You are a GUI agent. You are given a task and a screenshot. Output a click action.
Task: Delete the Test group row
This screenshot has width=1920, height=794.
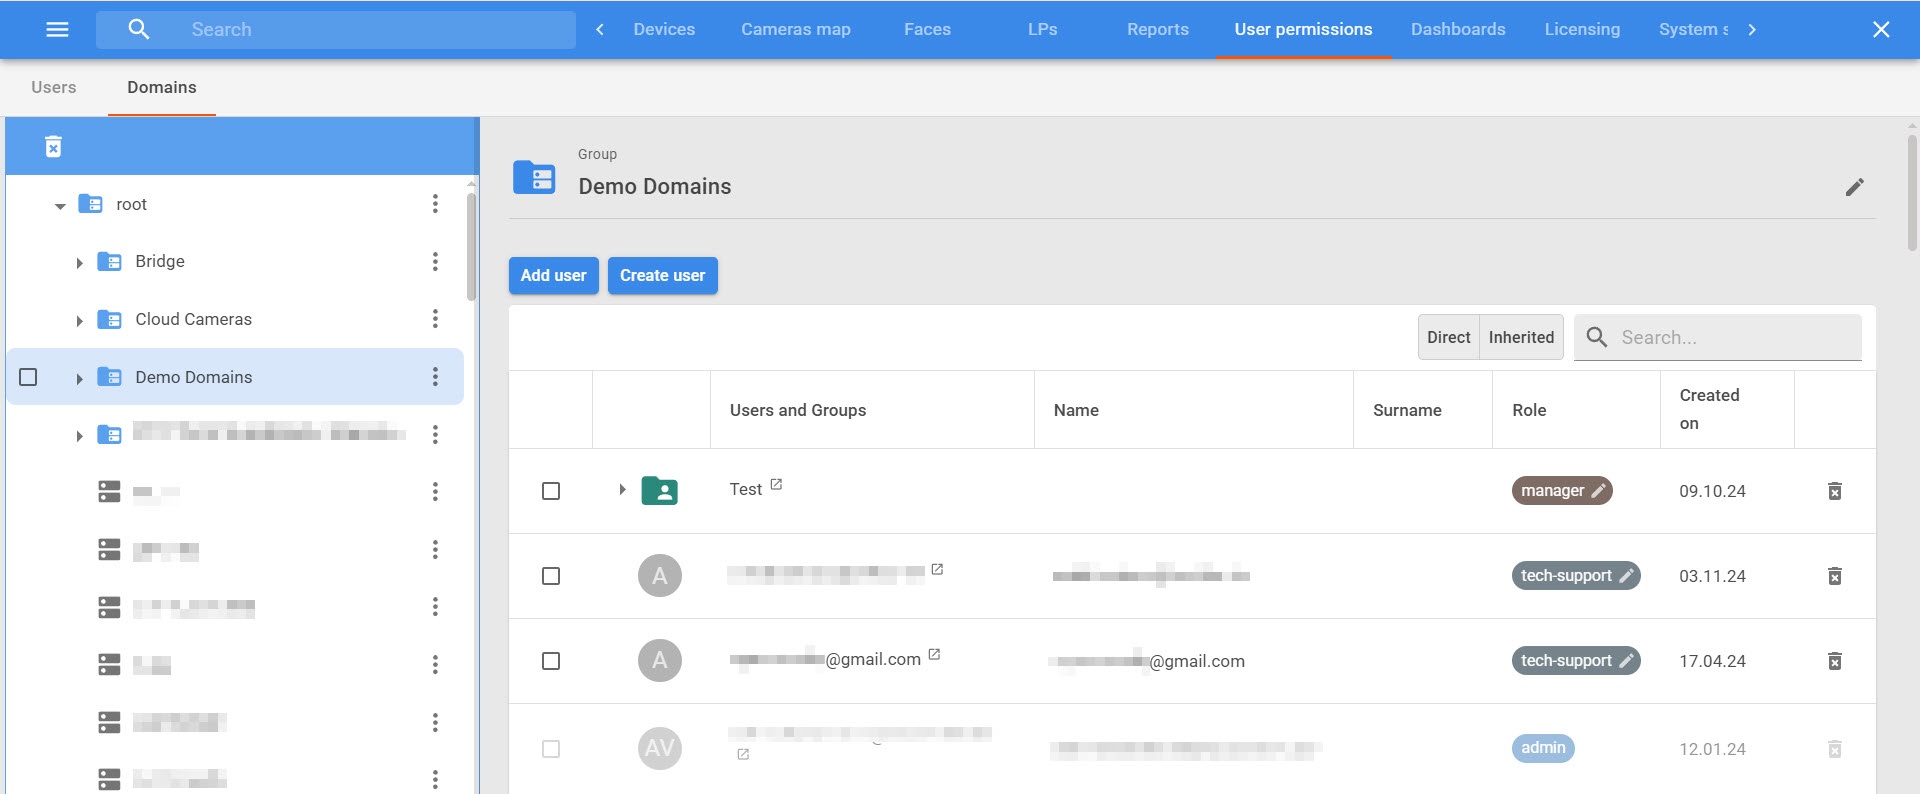click(1834, 491)
